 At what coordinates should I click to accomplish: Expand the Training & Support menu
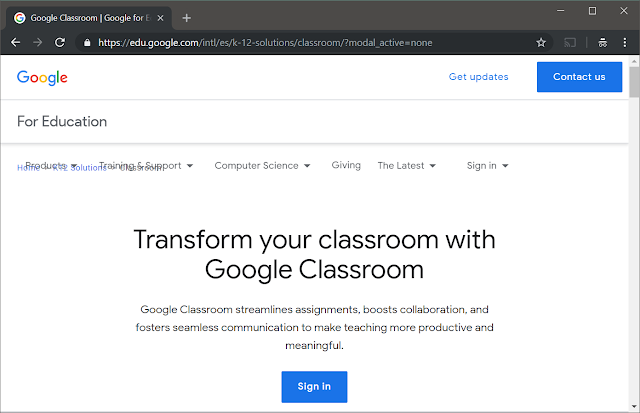click(x=146, y=165)
